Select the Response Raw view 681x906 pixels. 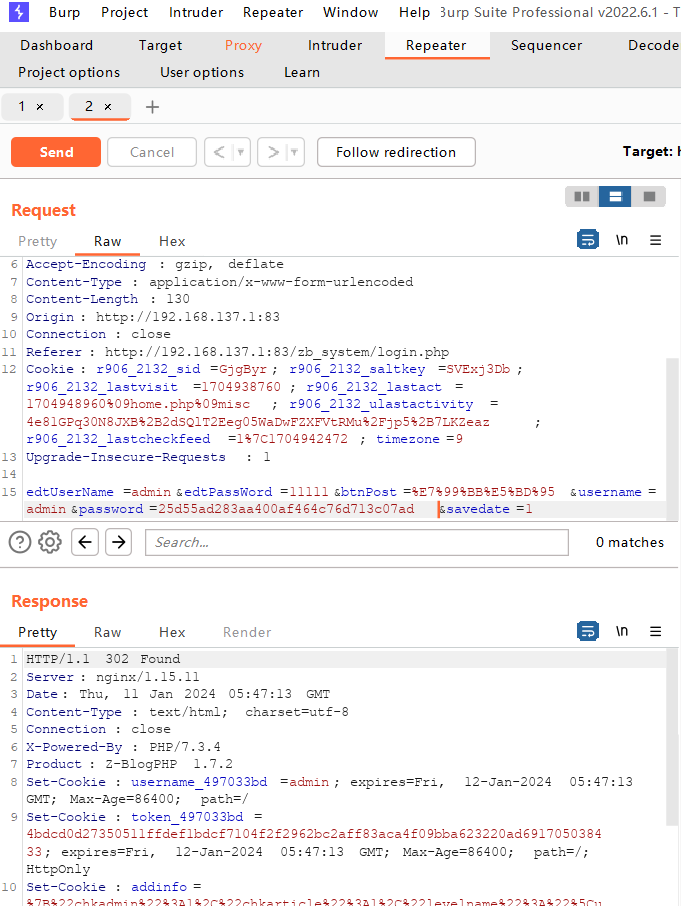107,632
